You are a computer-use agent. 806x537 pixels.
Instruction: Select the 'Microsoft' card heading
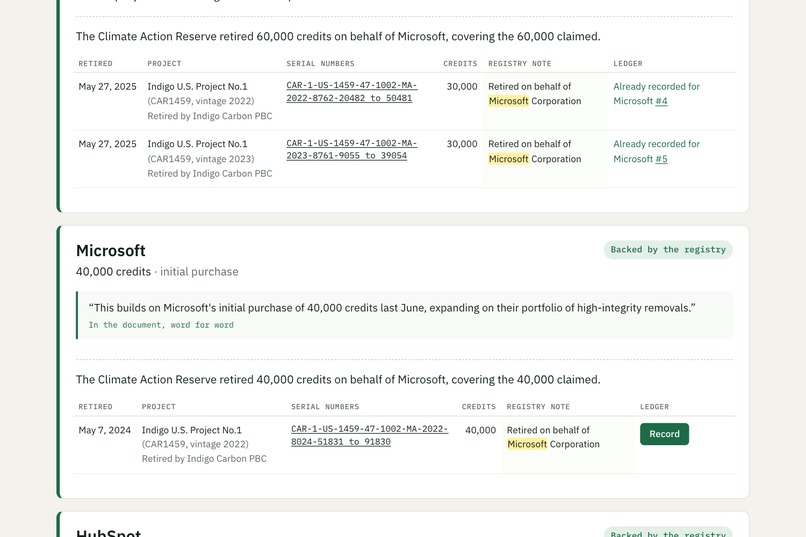[111, 250]
